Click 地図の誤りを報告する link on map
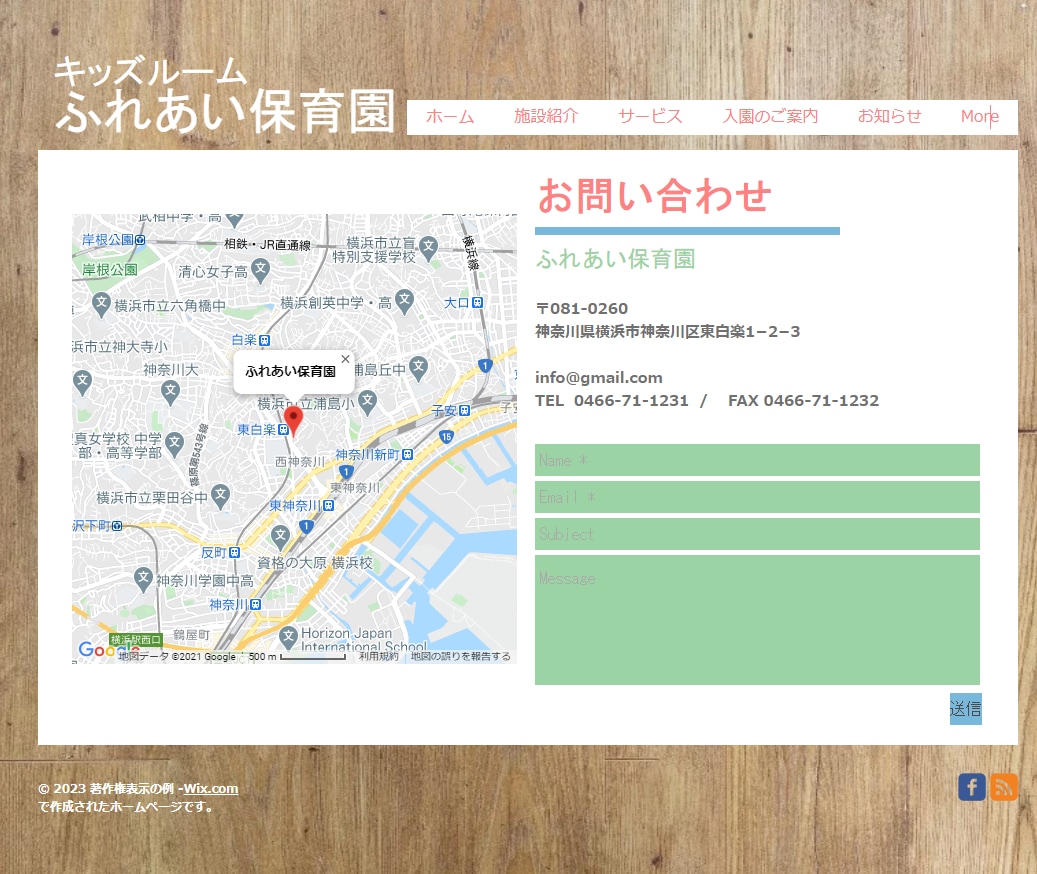Image resolution: width=1037 pixels, height=874 pixels. tap(460, 656)
